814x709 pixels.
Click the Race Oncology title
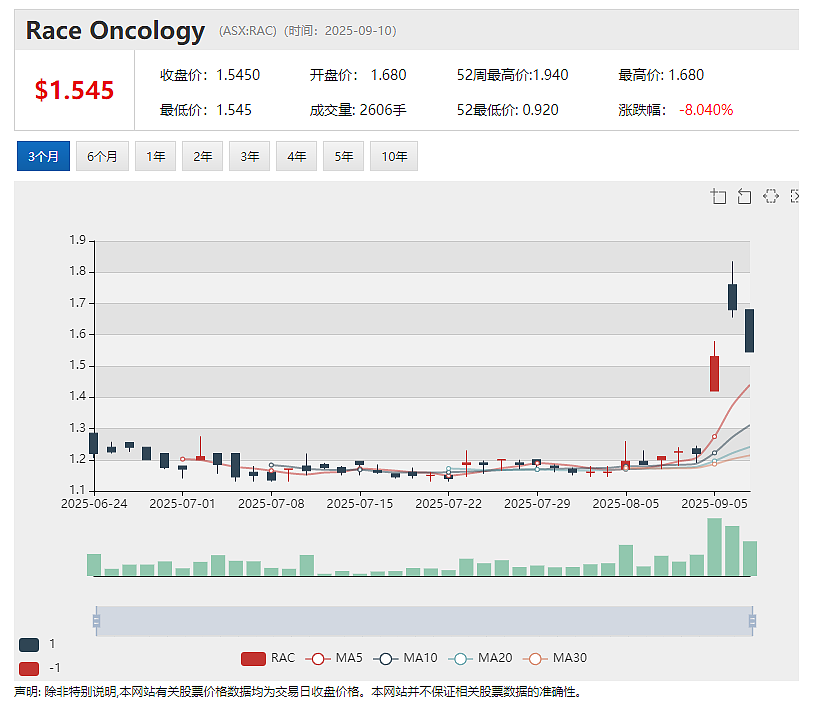point(115,31)
